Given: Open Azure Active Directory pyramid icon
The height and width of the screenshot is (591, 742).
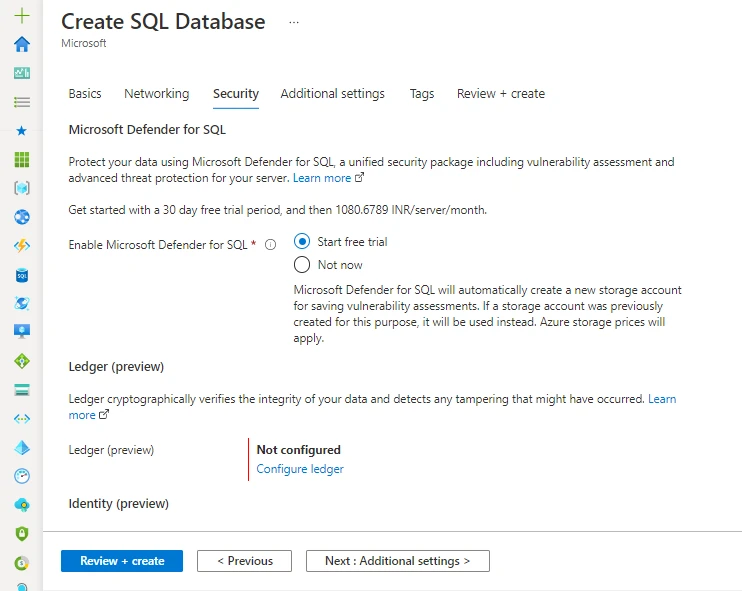Looking at the screenshot, I should [22, 448].
